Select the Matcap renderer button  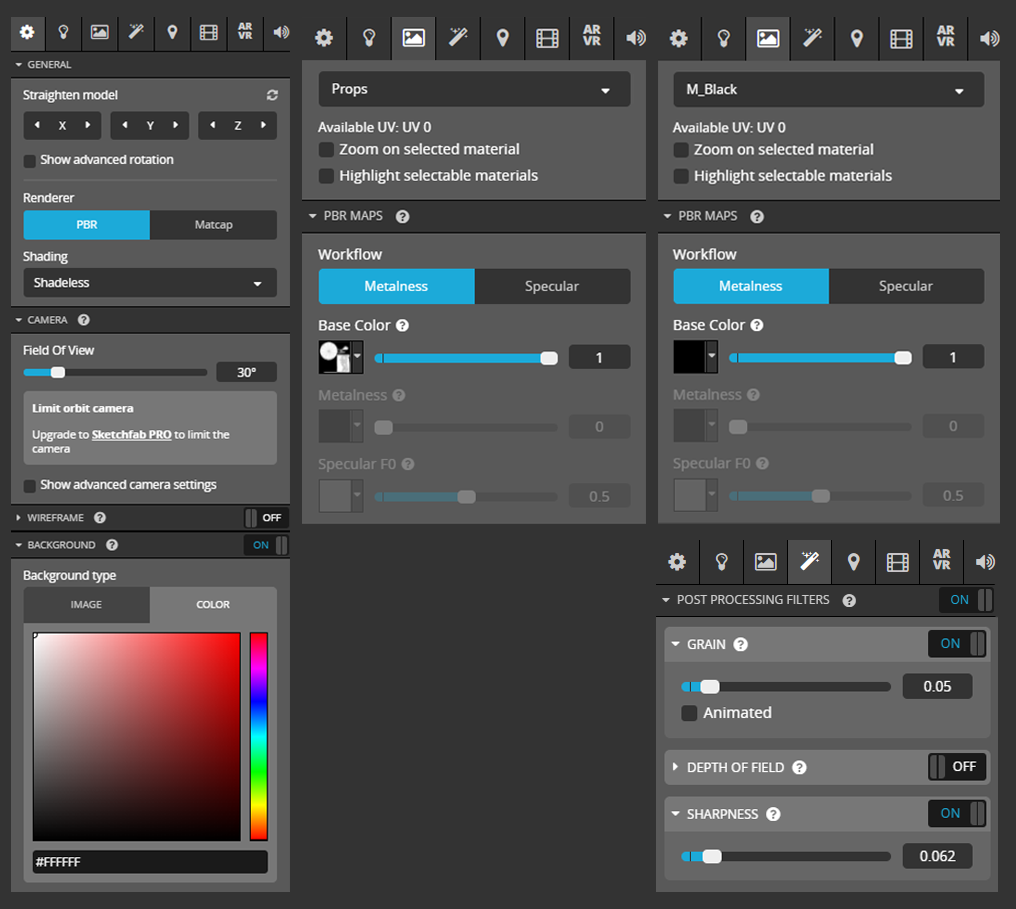click(213, 225)
